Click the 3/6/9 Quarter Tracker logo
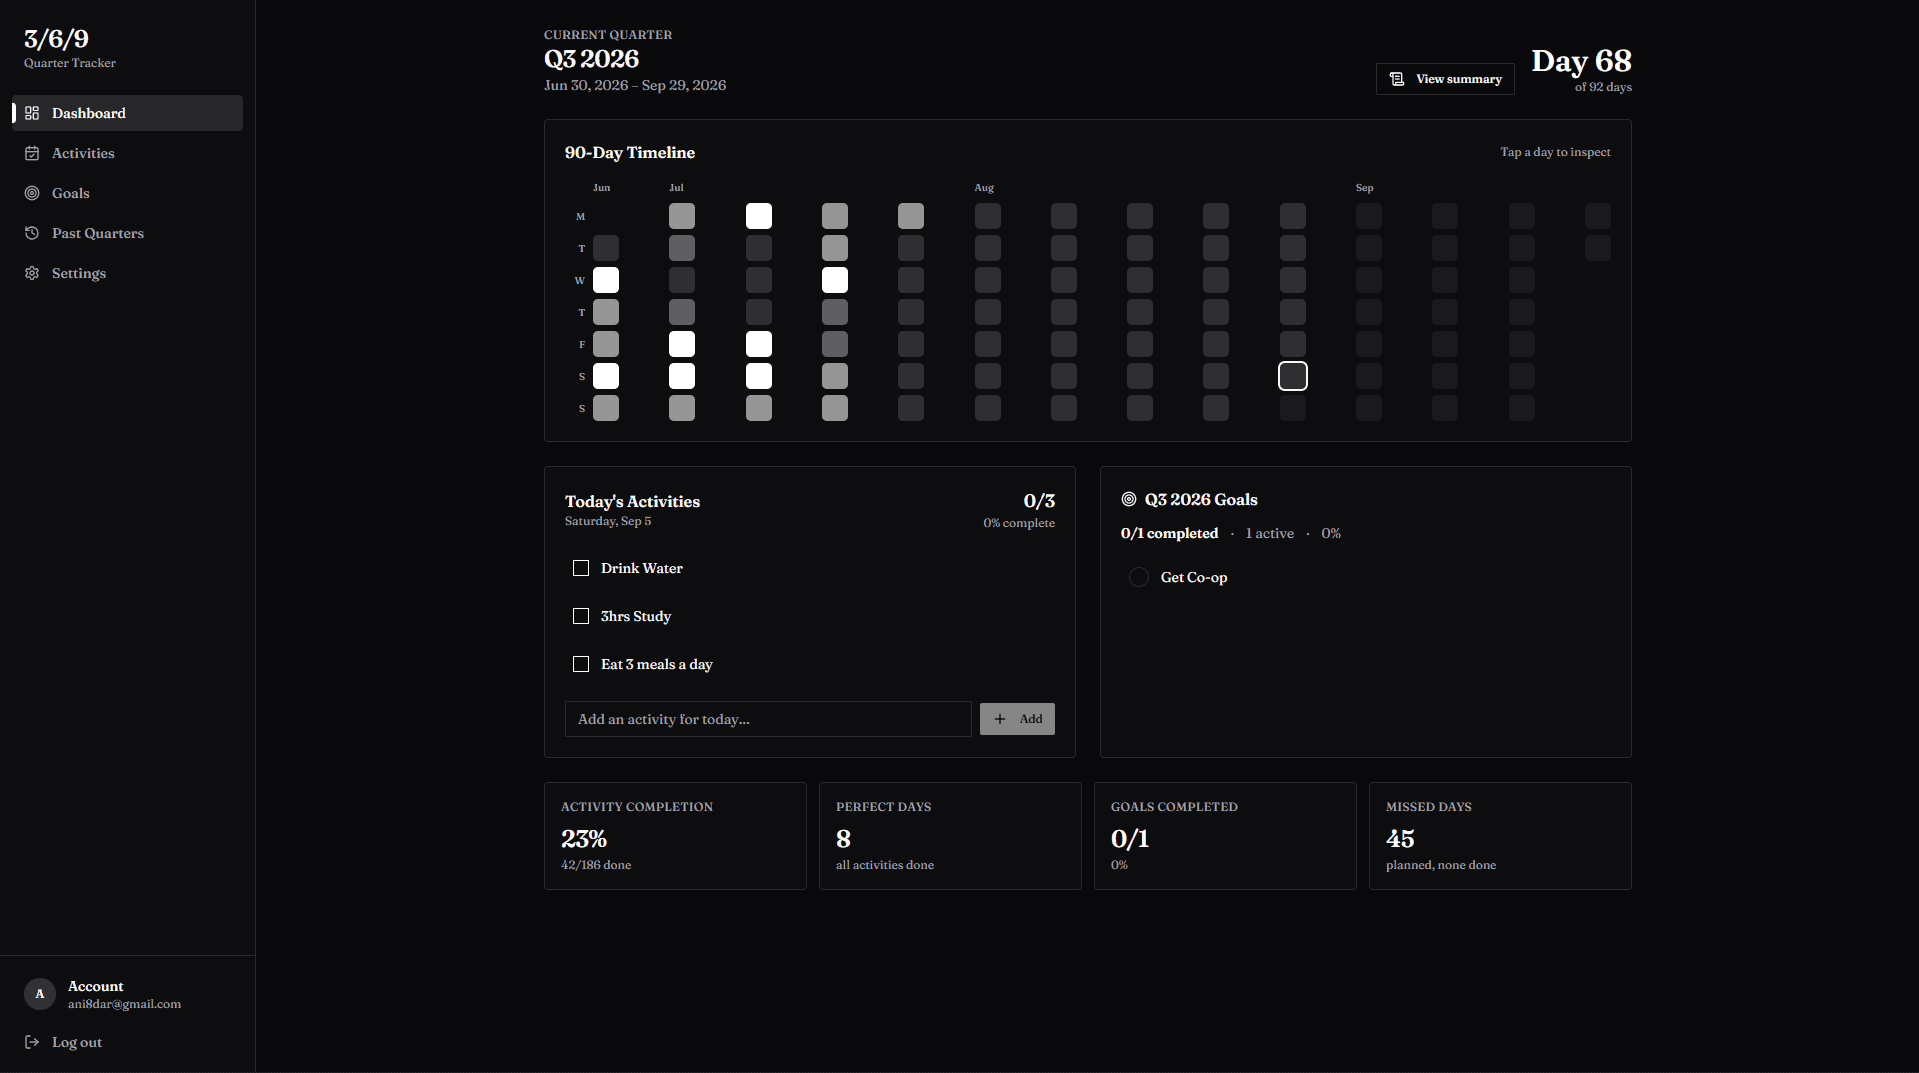This screenshot has width=1919, height=1073. (70, 47)
